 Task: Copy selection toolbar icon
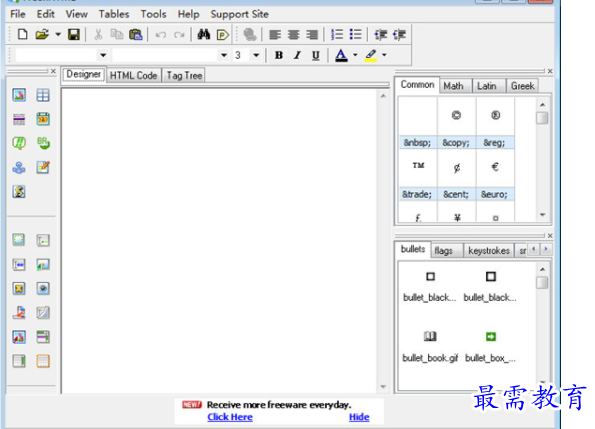click(116, 35)
